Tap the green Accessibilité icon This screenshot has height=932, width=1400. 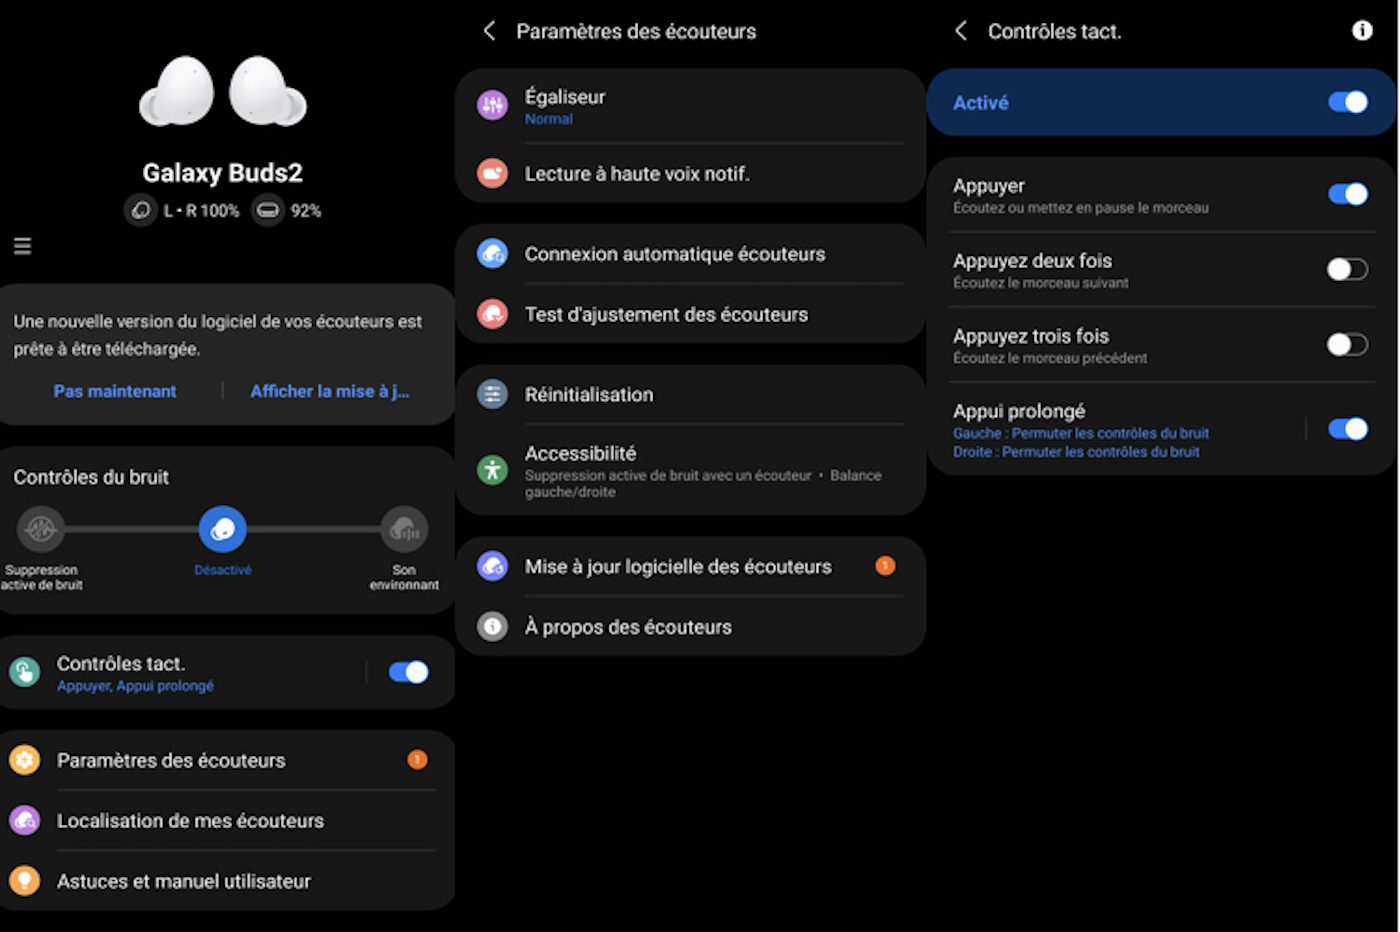pos(492,469)
